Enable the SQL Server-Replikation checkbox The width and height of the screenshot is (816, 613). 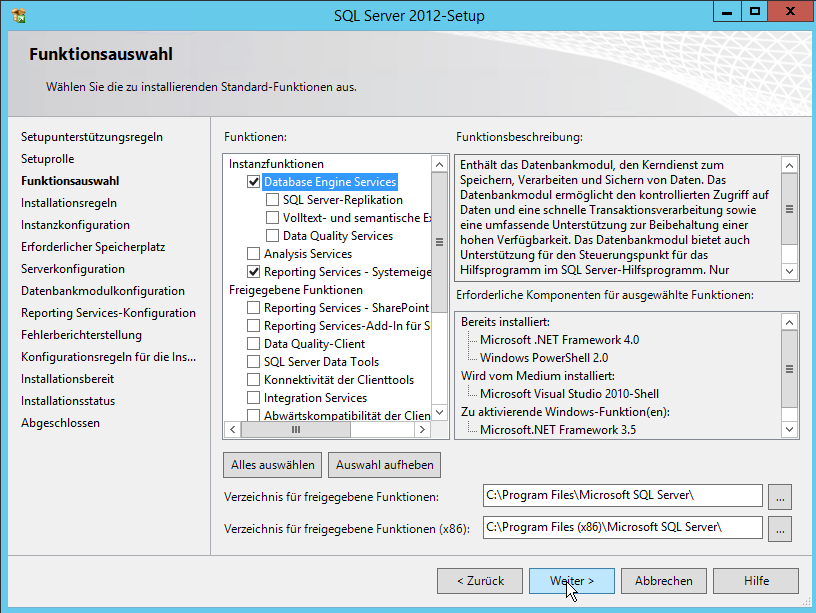coord(272,200)
